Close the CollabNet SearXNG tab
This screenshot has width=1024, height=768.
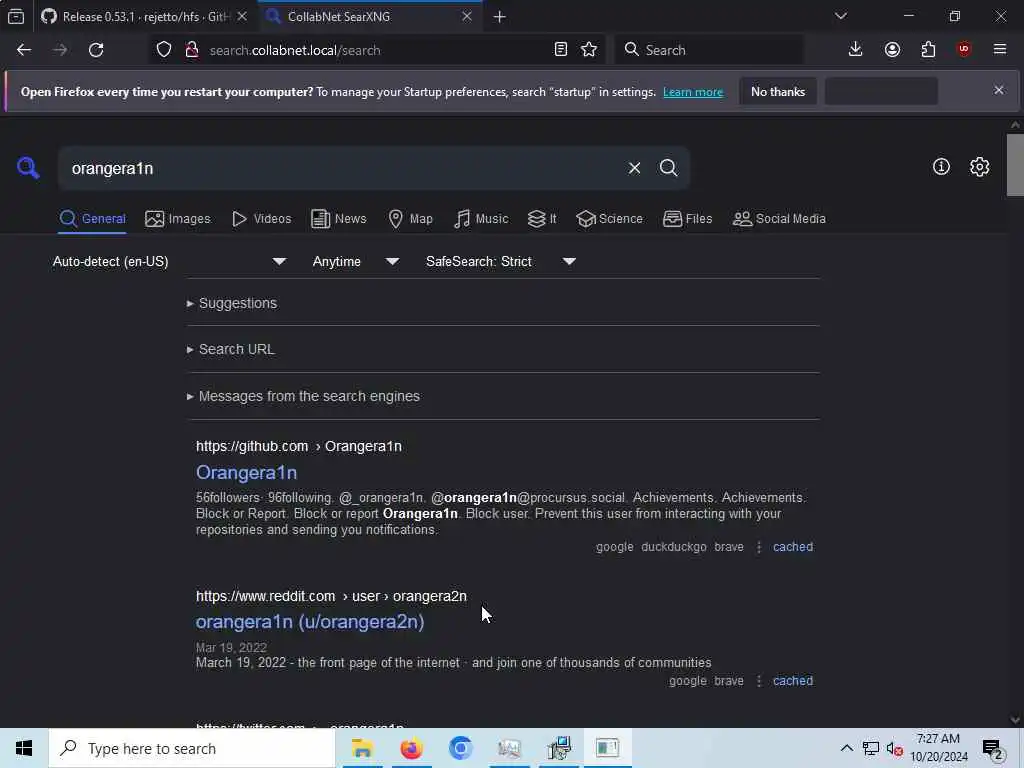pos(466,16)
